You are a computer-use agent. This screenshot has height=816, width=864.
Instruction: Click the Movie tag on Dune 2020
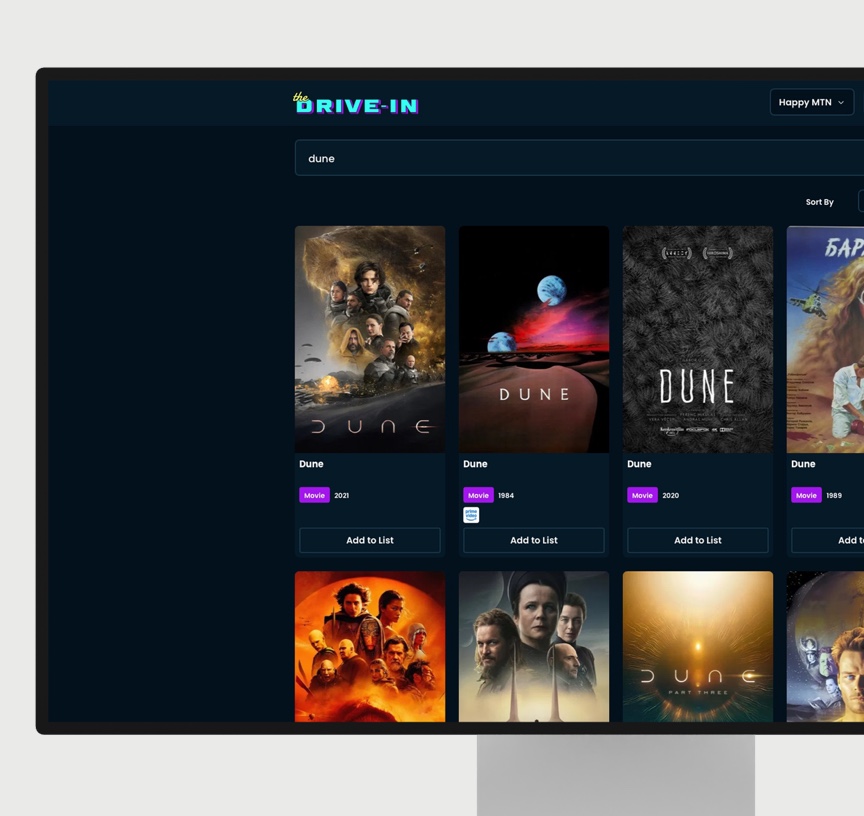pos(642,495)
